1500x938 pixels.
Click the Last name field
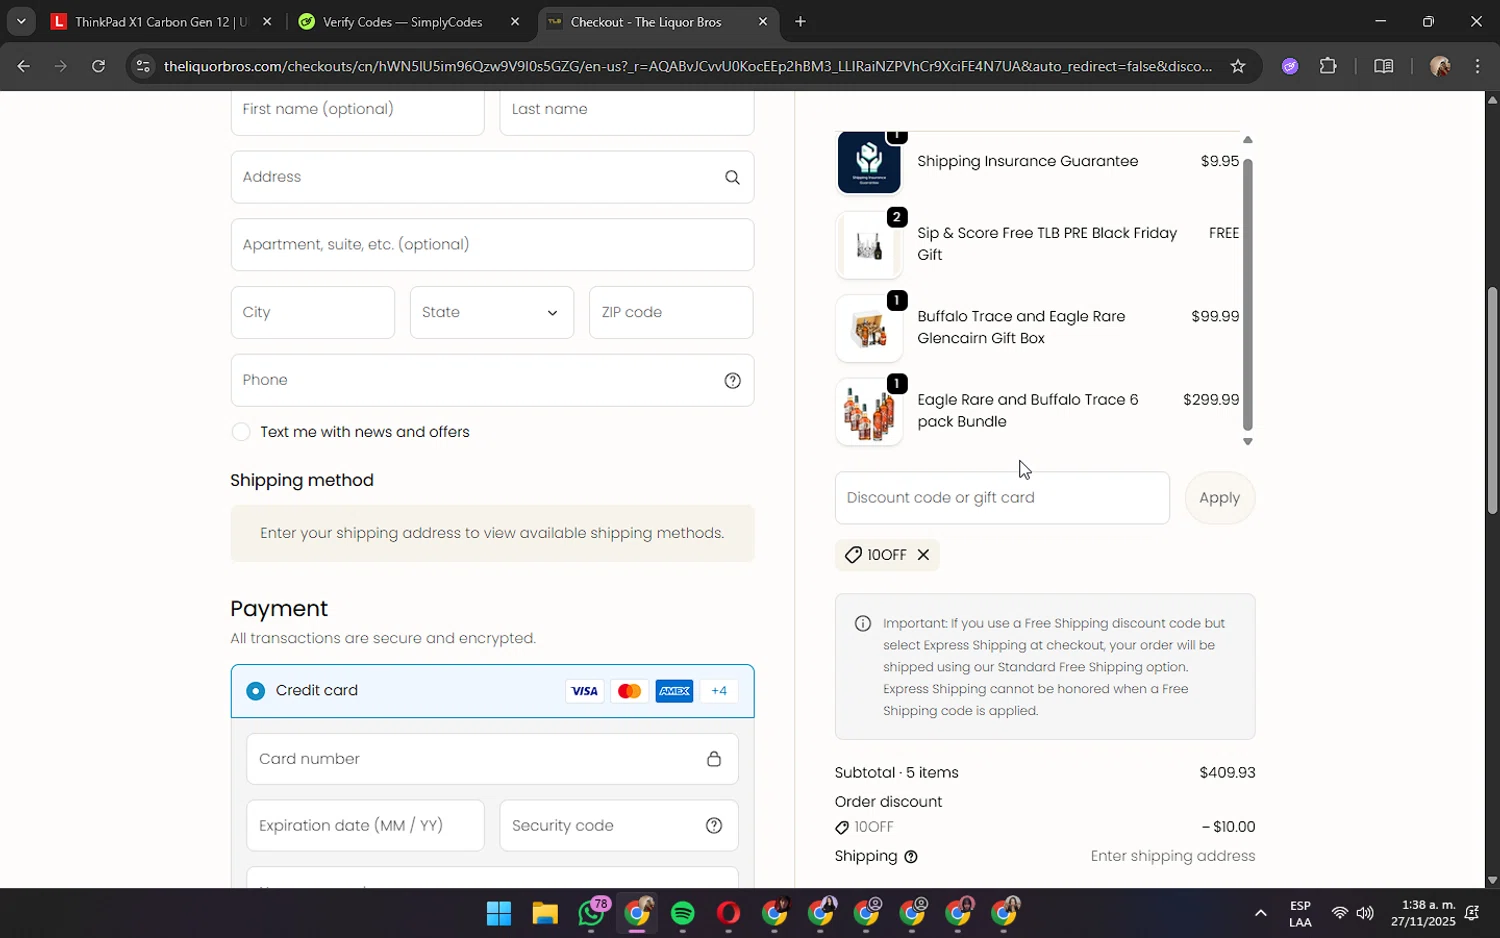627,110
